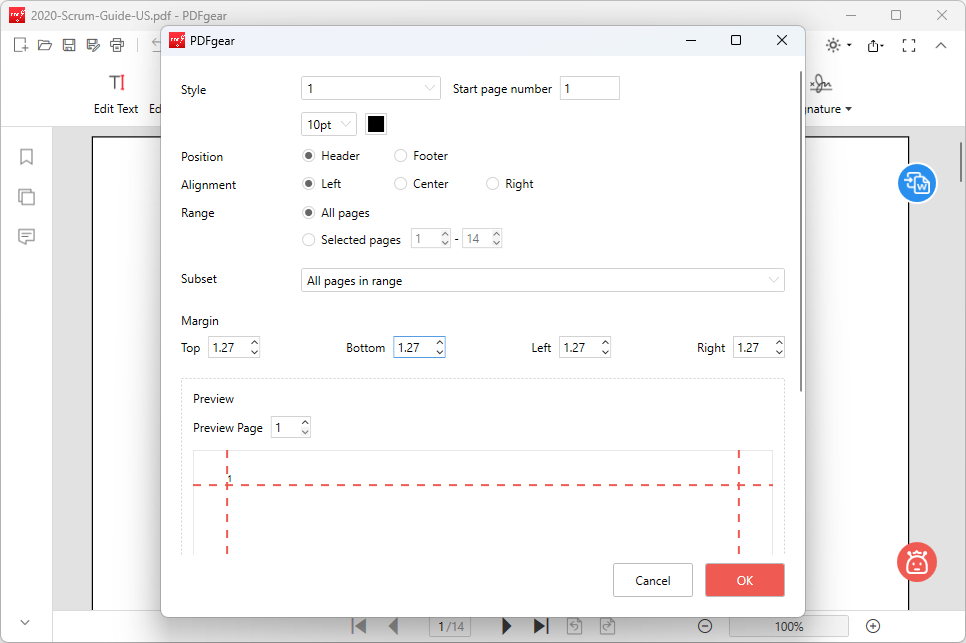Print the document
The height and width of the screenshot is (643, 966).
pyautogui.click(x=116, y=44)
